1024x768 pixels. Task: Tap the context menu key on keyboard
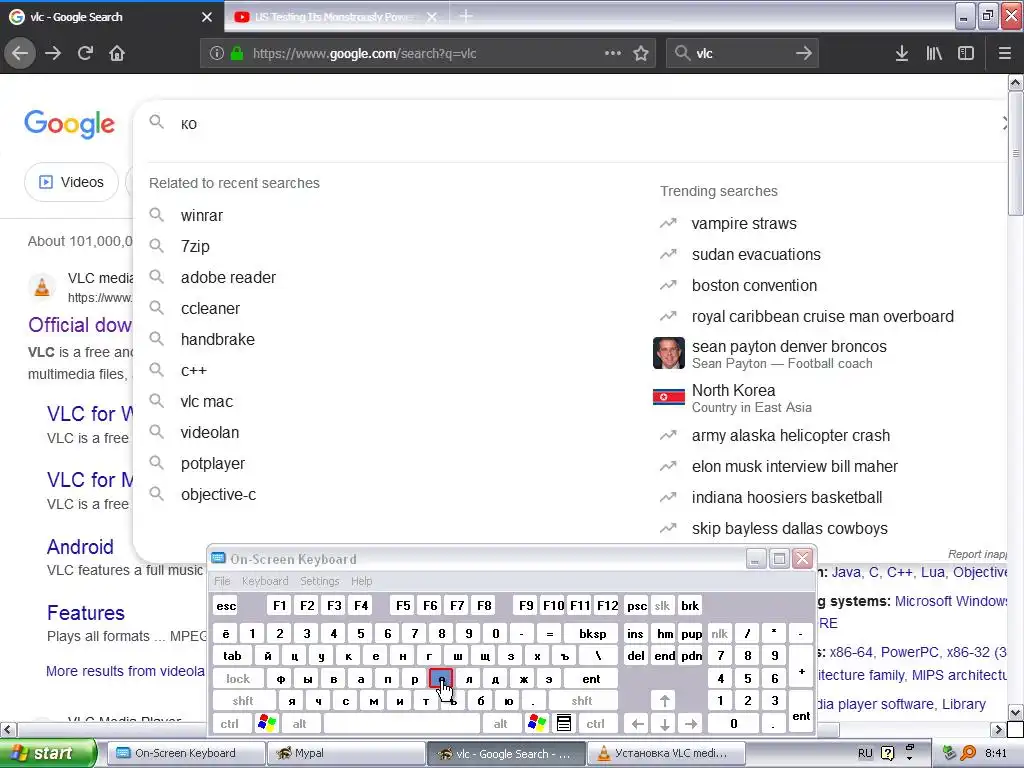[x=564, y=723]
